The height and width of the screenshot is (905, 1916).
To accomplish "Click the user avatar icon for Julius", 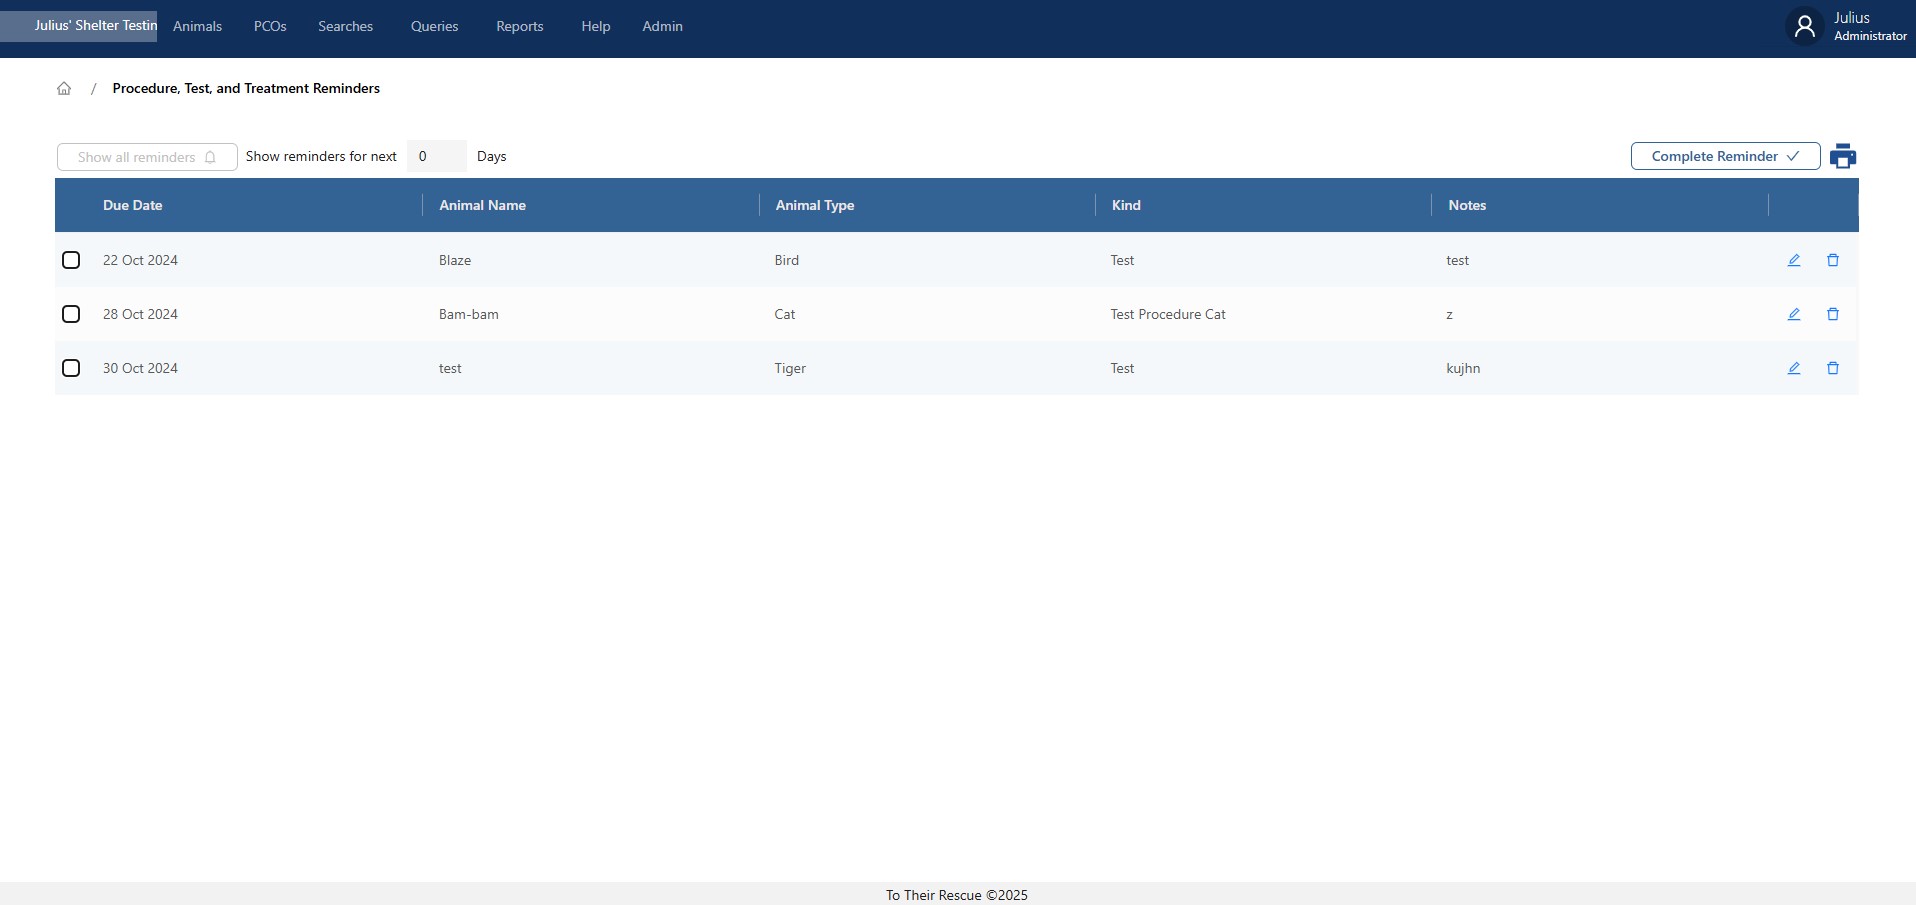I will [1804, 27].
